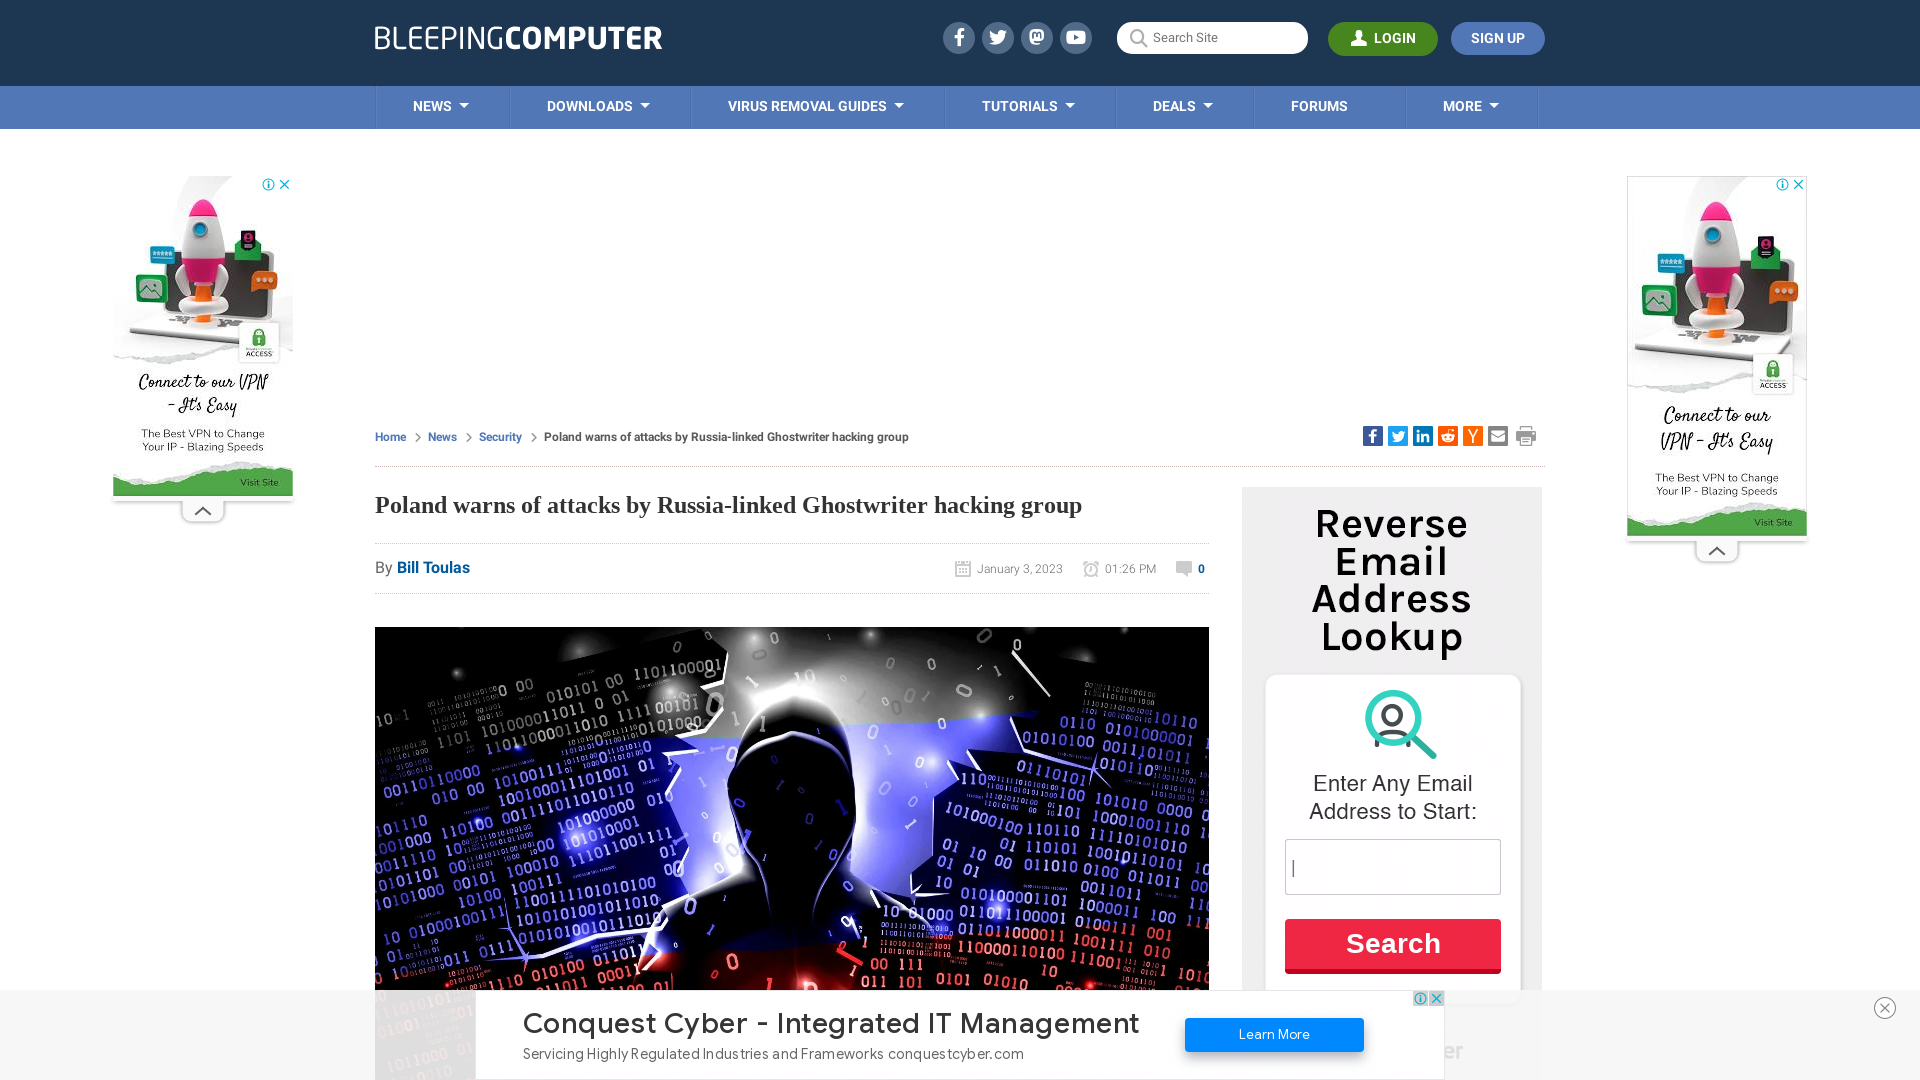Screen dimensions: 1920x1080
Task: Click the LinkedIn share icon
Action: [x=1422, y=436]
